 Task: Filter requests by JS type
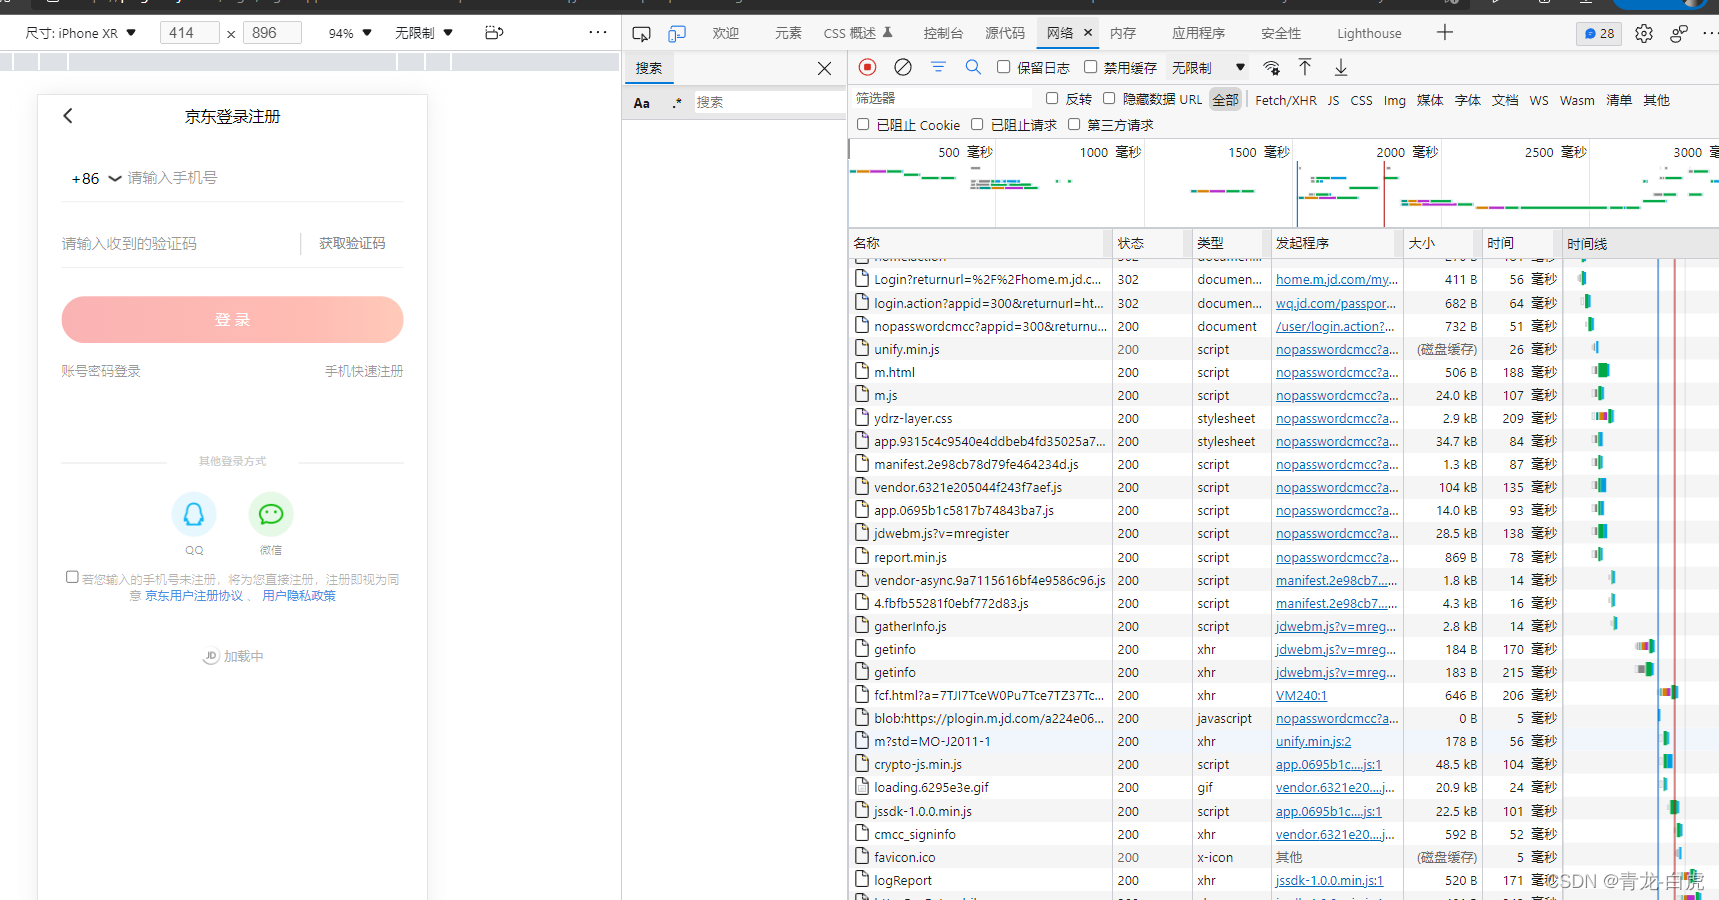click(1333, 100)
